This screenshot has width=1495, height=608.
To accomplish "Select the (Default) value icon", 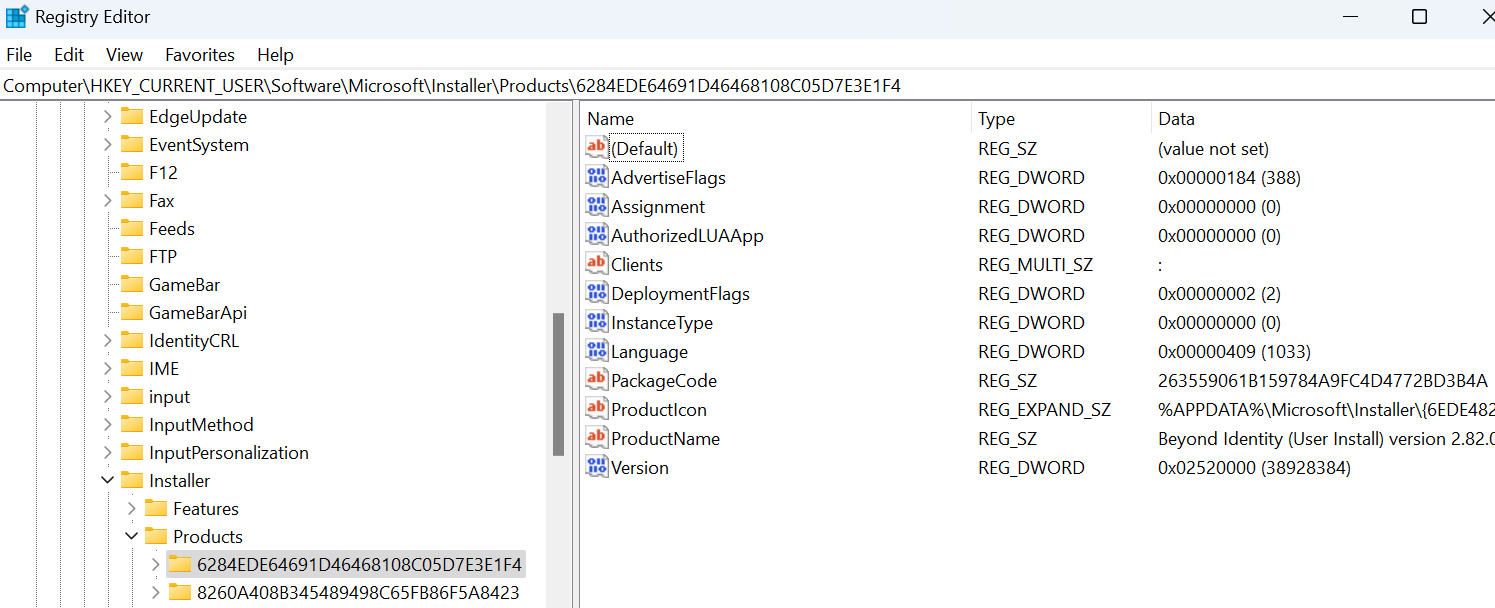I will [x=596, y=149].
